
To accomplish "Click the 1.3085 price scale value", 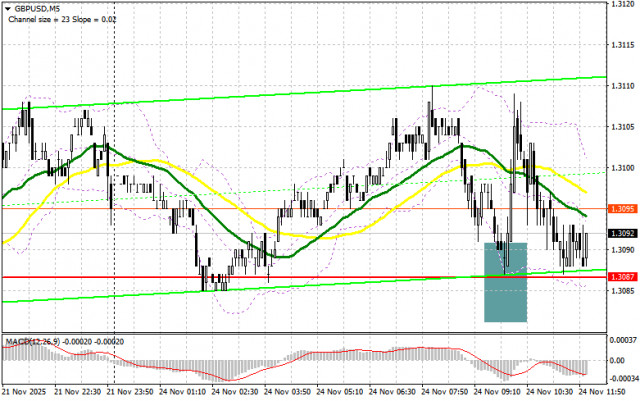I will (x=623, y=291).
